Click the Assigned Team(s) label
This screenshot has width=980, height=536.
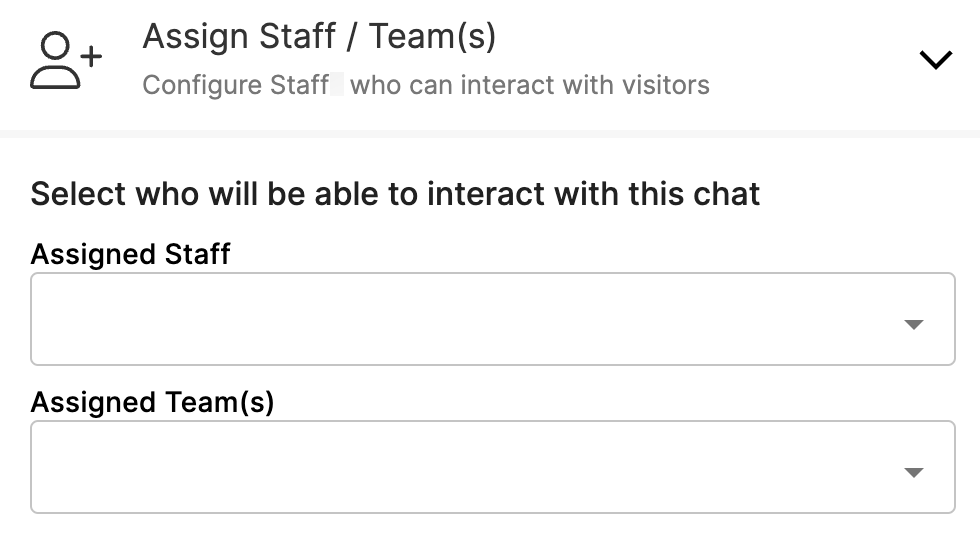[152, 402]
